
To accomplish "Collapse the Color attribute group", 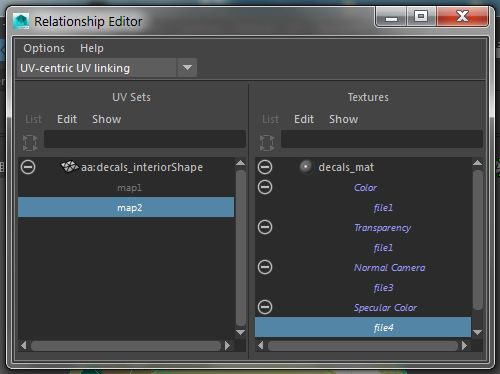I will tap(265, 187).
